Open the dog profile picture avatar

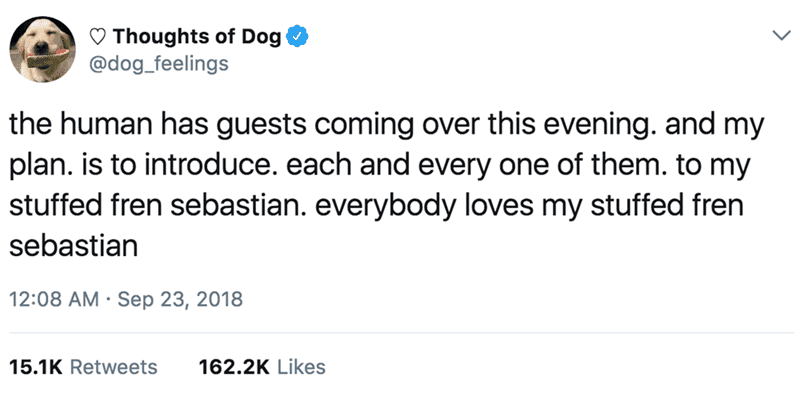(43, 49)
